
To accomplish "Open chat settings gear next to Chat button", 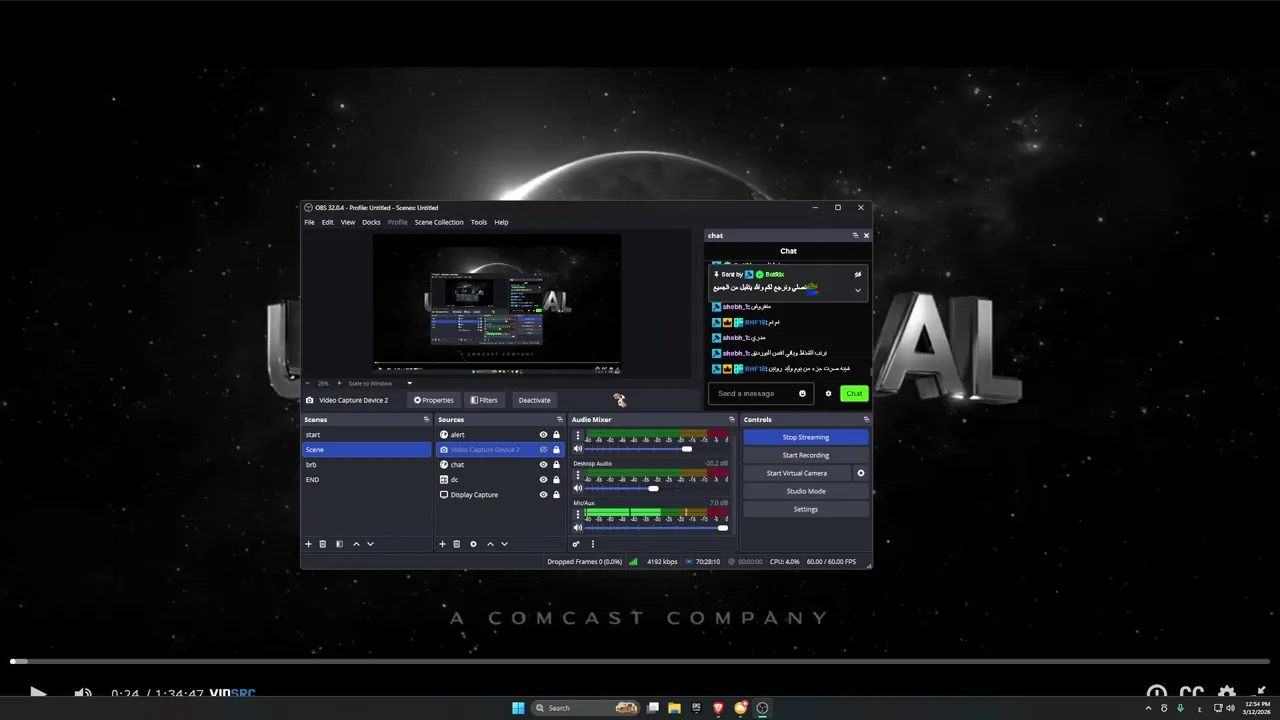I will [x=828, y=393].
